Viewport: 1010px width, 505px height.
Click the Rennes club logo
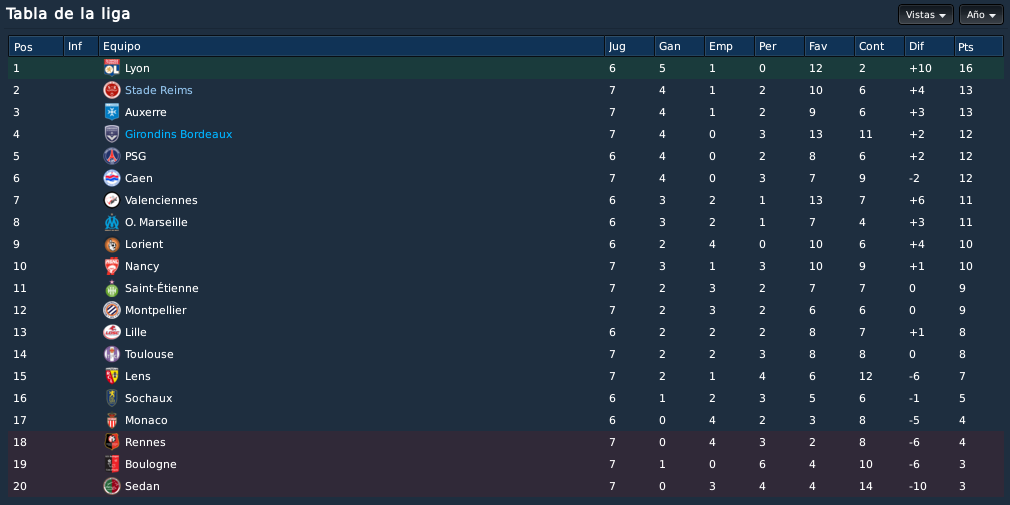112,442
